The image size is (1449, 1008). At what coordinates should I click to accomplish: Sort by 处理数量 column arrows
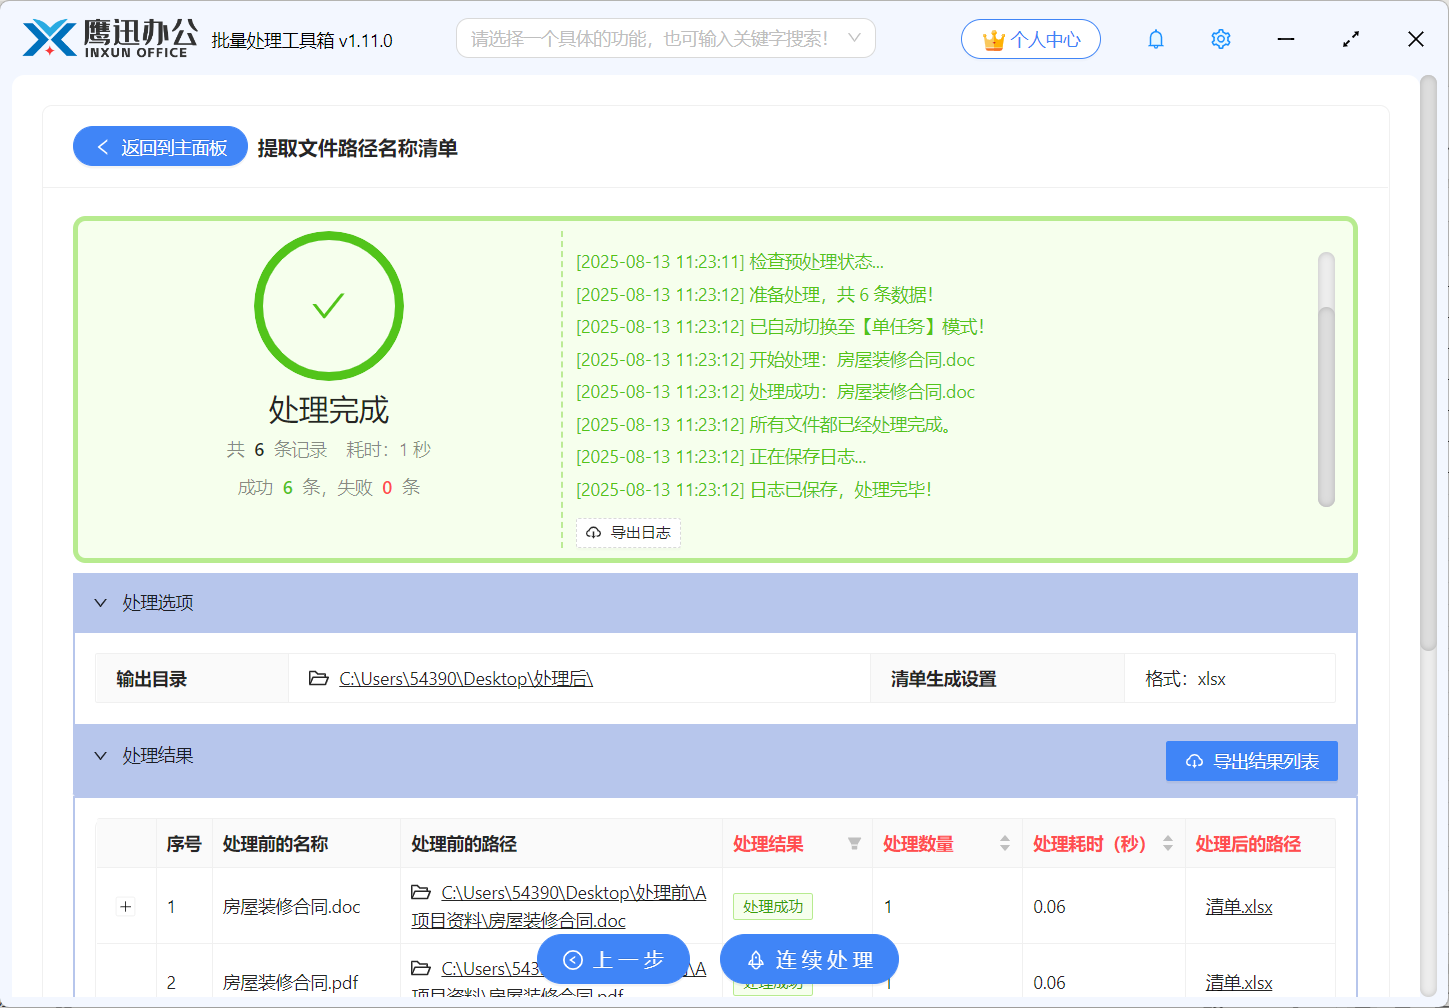click(1004, 844)
